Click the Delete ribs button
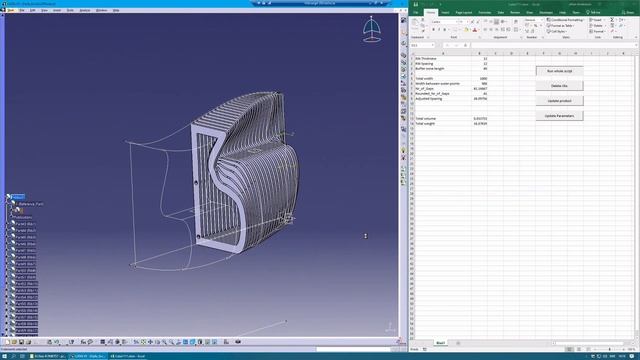 (559, 86)
